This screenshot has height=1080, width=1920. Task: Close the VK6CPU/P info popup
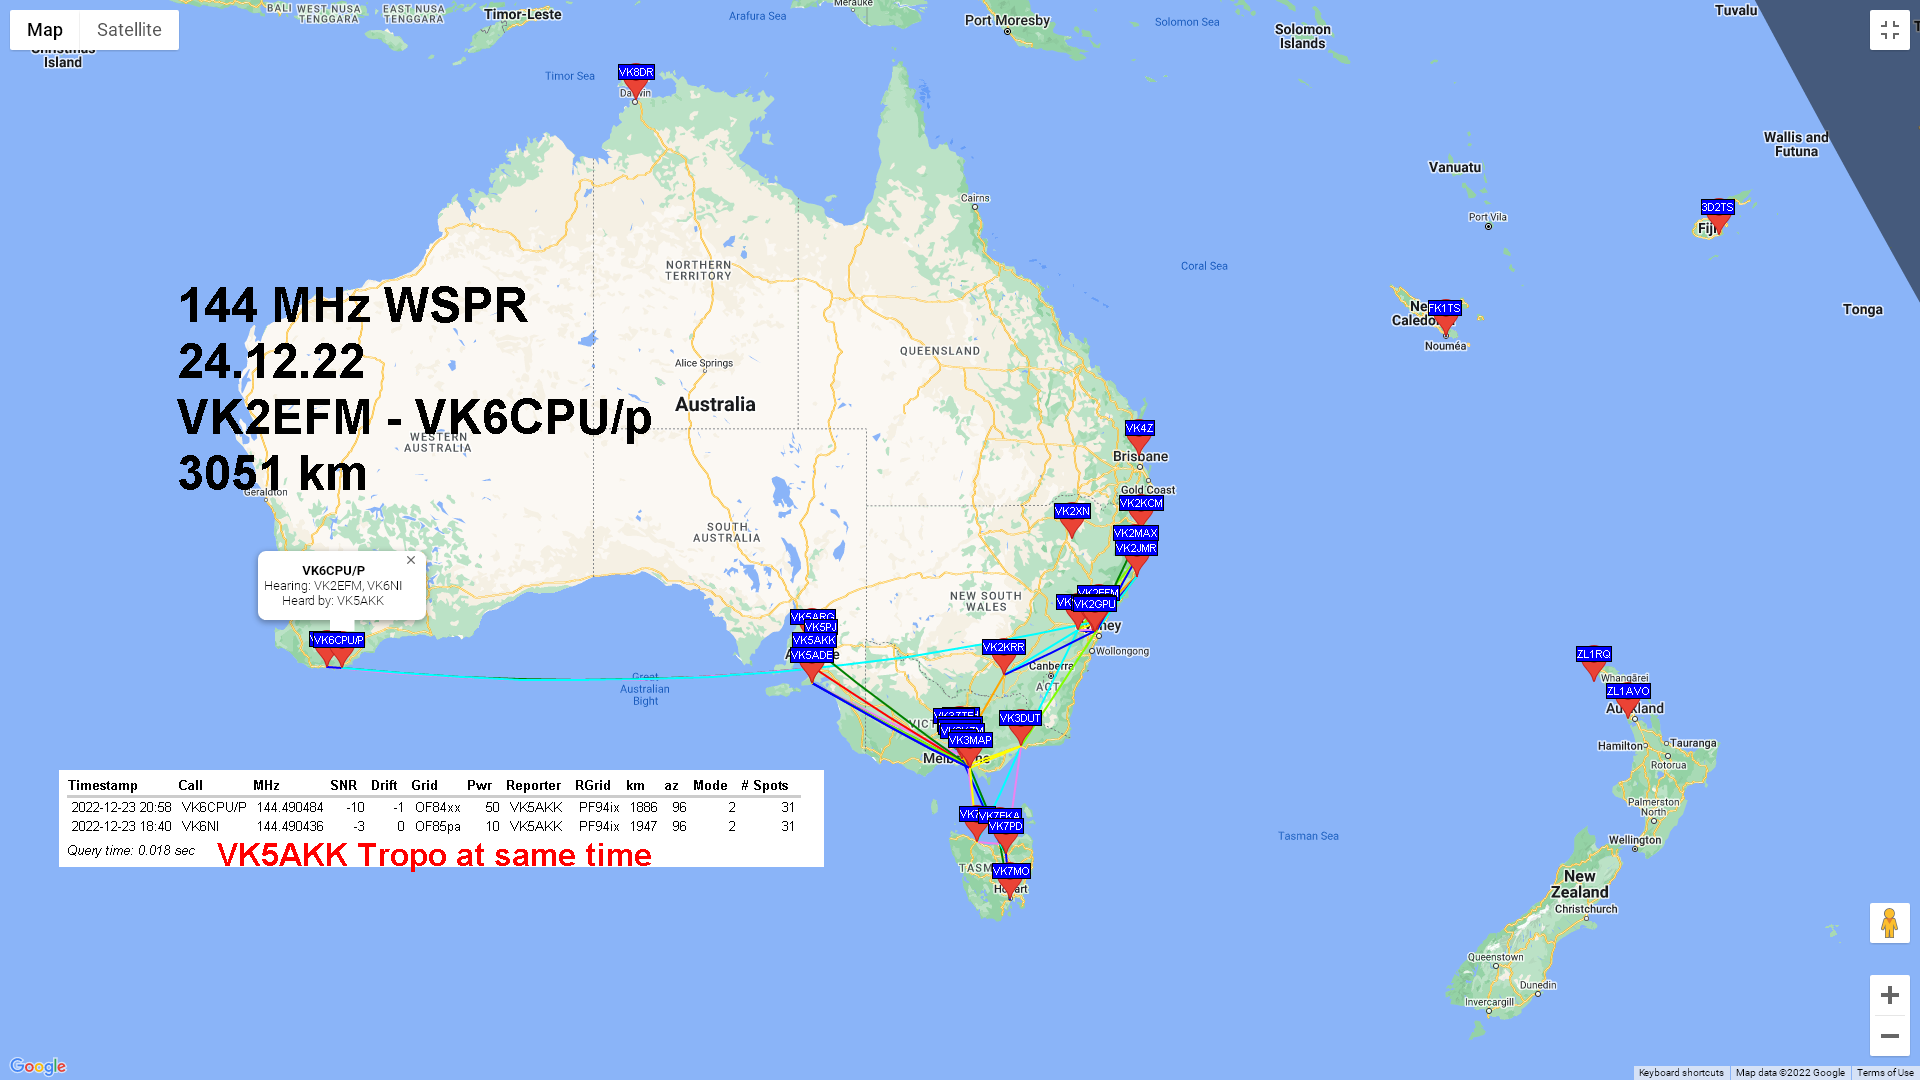pos(411,560)
